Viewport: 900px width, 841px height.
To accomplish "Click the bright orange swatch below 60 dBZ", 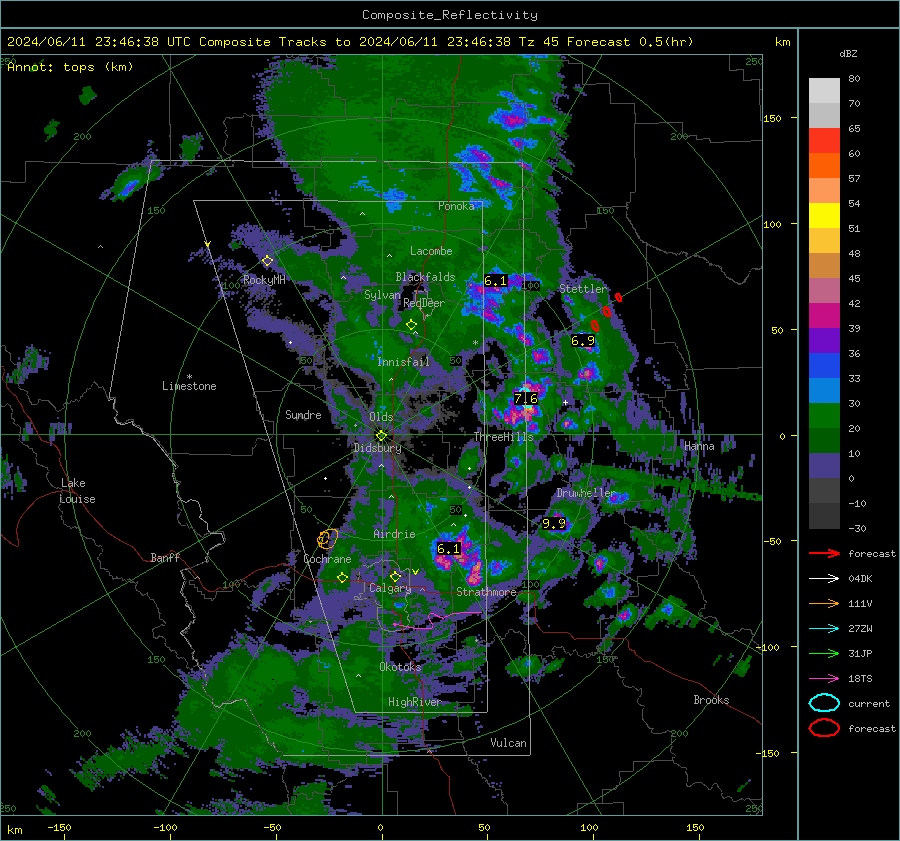I will pos(824,166).
